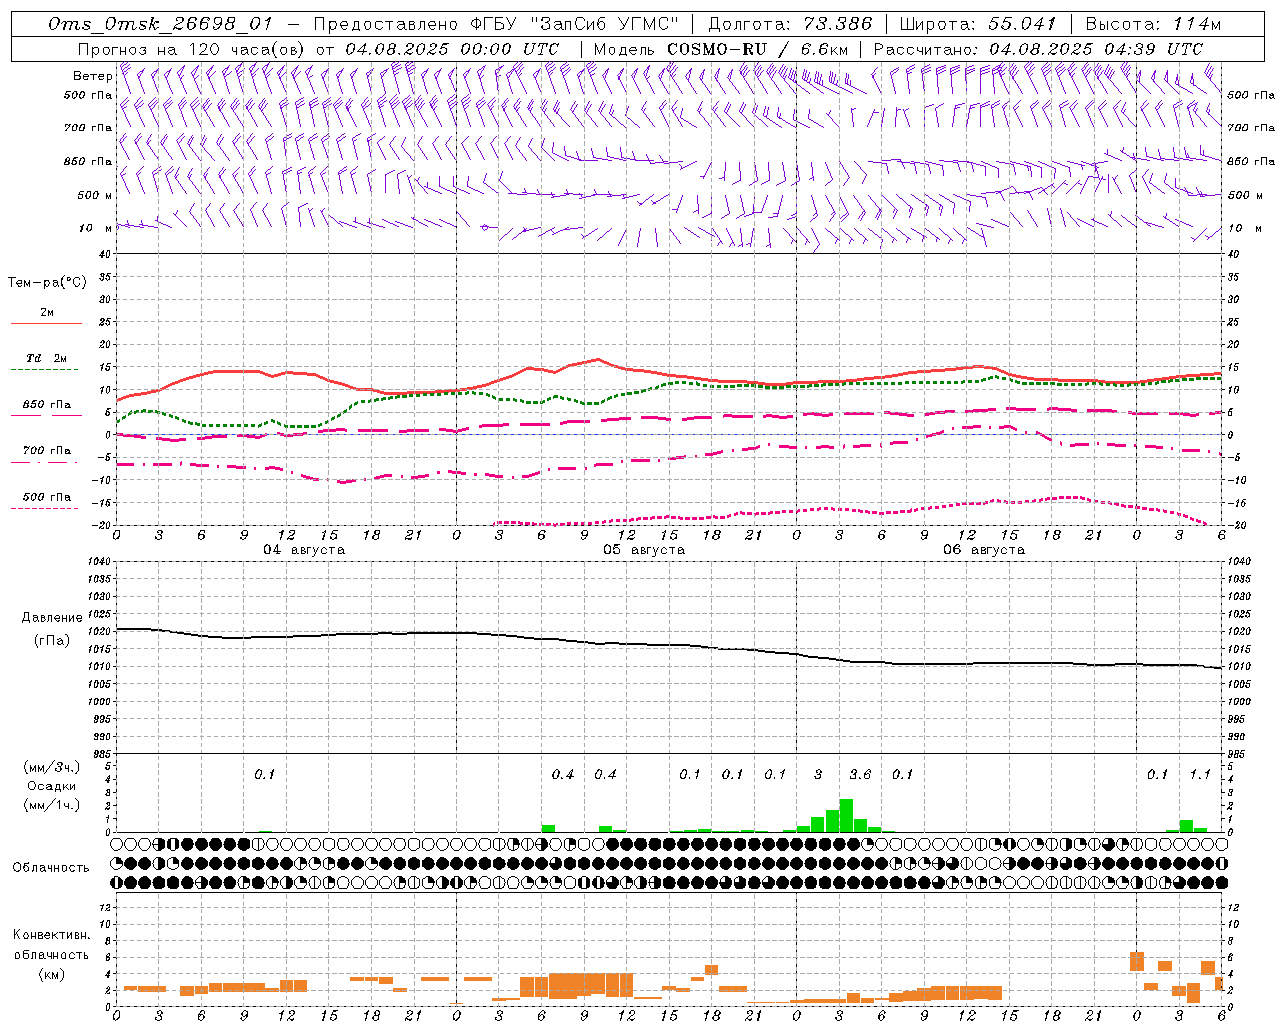Click the date label 06 августа

984,549
